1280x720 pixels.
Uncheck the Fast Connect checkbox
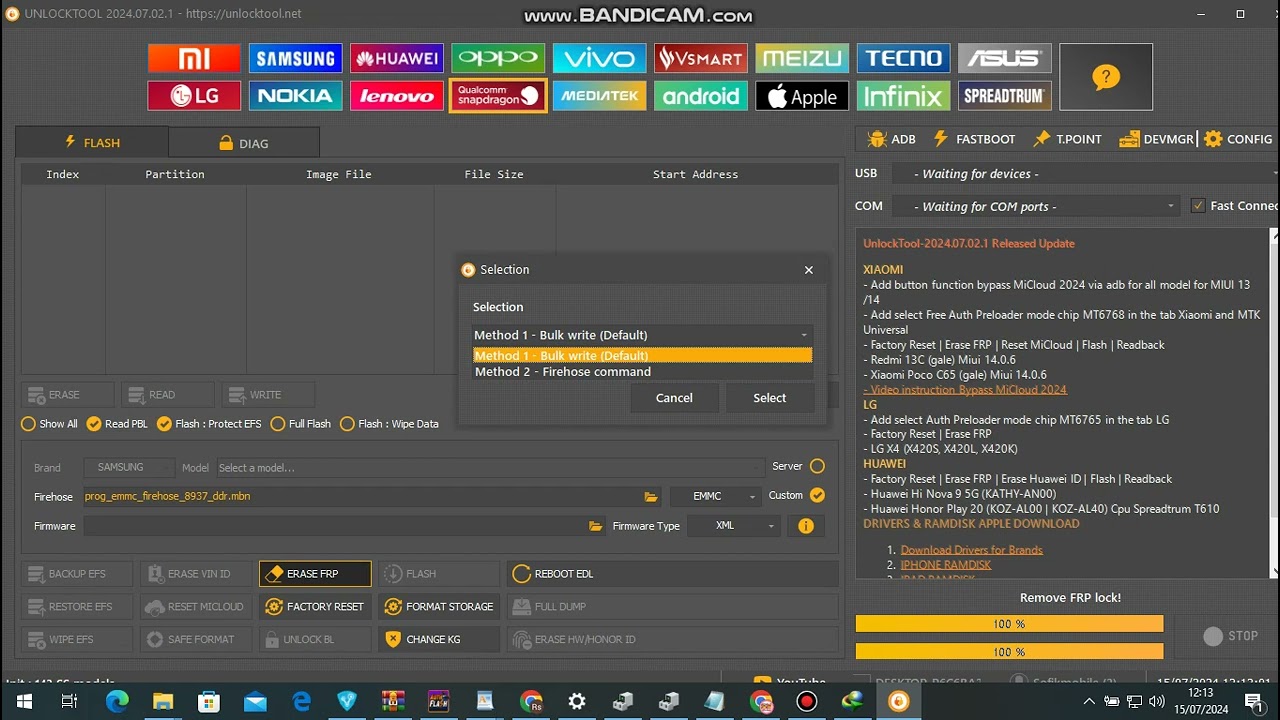1198,206
